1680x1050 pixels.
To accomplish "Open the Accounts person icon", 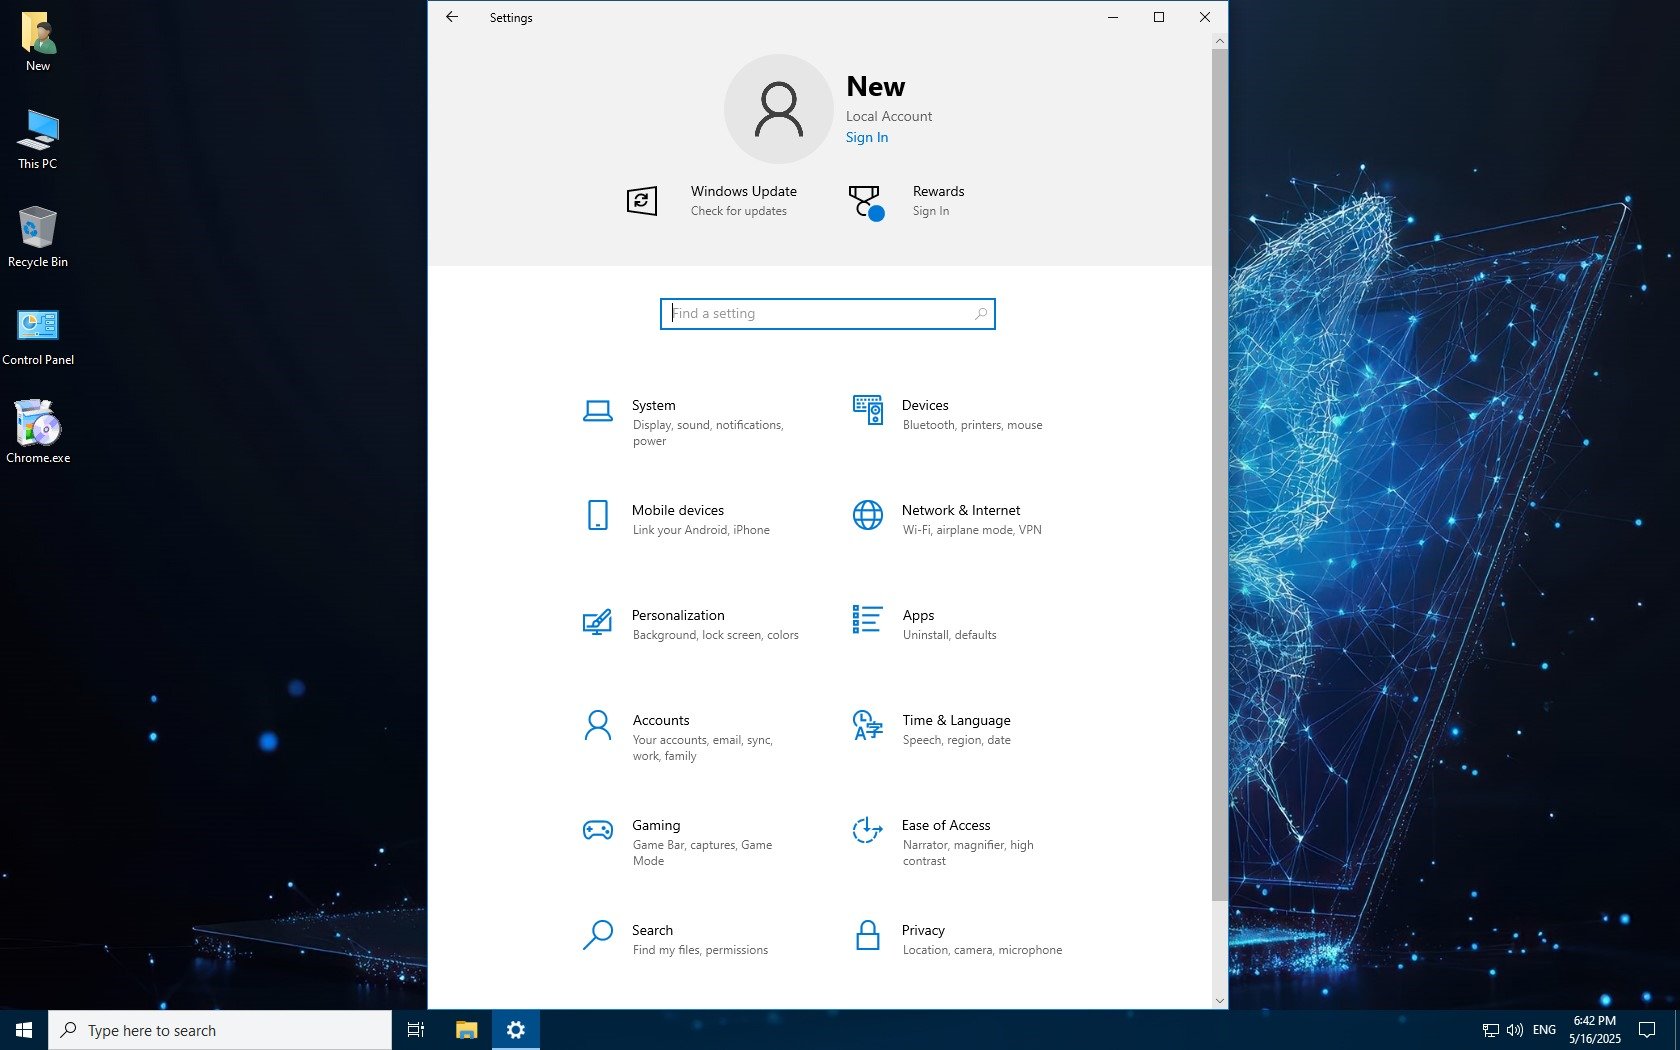I will 597,725.
